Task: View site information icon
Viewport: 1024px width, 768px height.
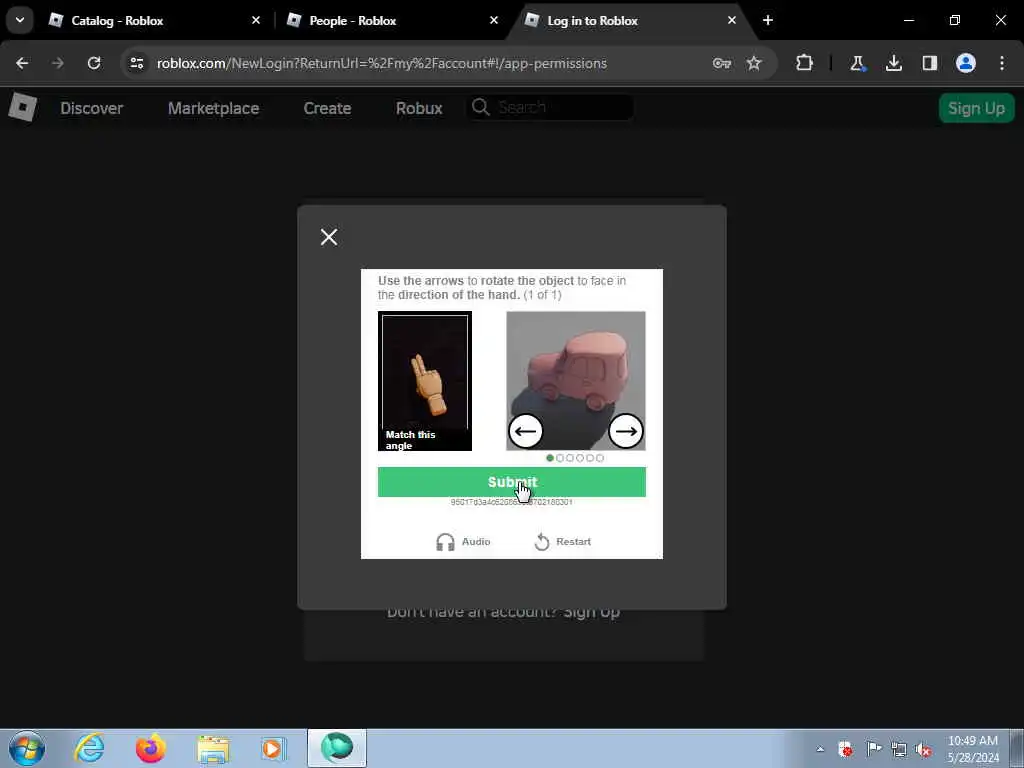Action: pyautogui.click(x=136, y=63)
